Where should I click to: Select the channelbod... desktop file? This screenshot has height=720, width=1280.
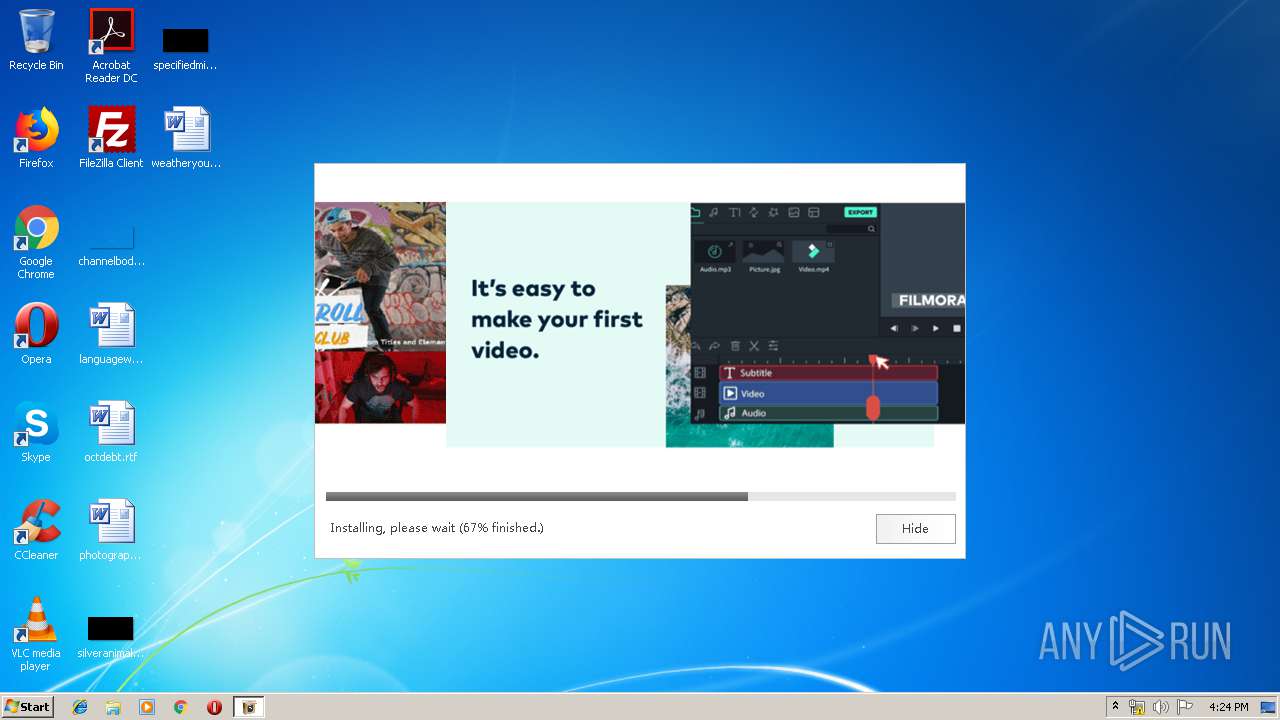pyautogui.click(x=111, y=247)
